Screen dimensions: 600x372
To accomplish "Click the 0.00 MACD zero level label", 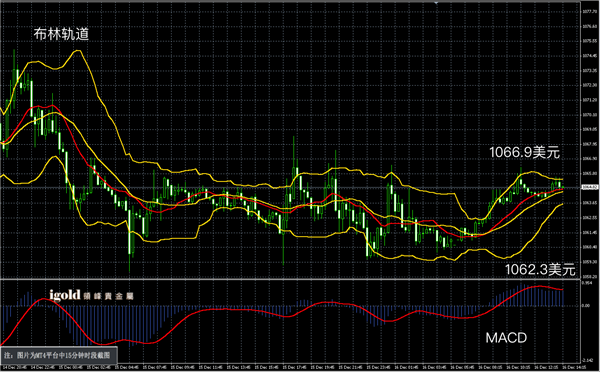I will pyautogui.click(x=586, y=305).
